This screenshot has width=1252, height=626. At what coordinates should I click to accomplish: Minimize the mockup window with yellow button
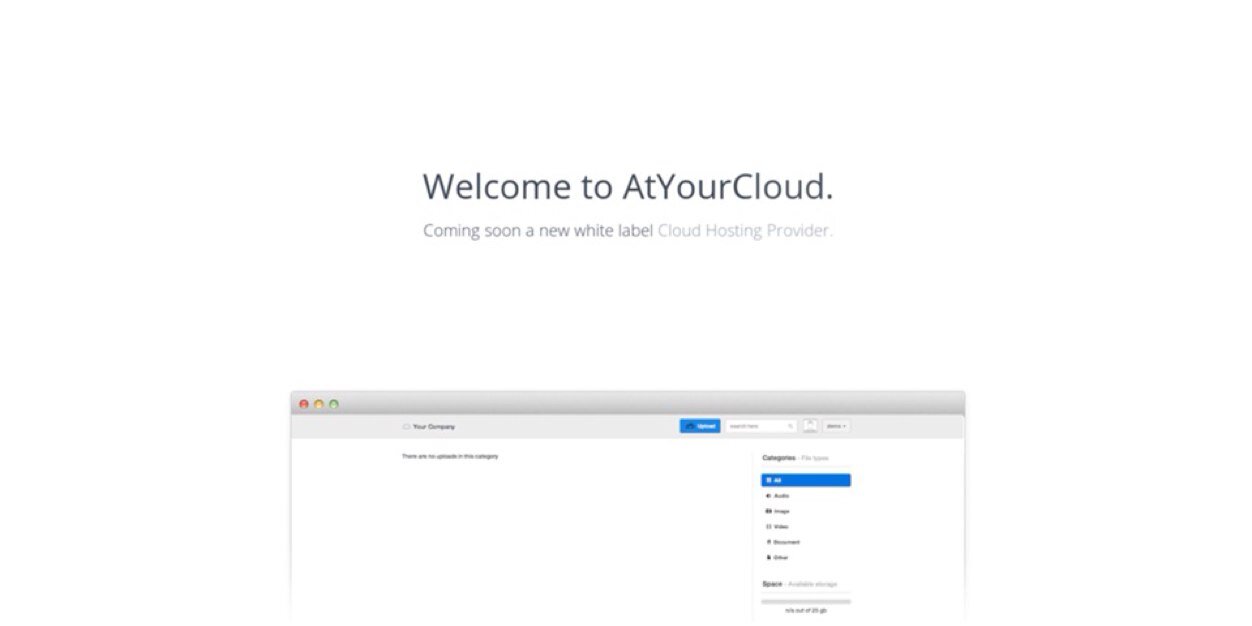click(x=319, y=404)
